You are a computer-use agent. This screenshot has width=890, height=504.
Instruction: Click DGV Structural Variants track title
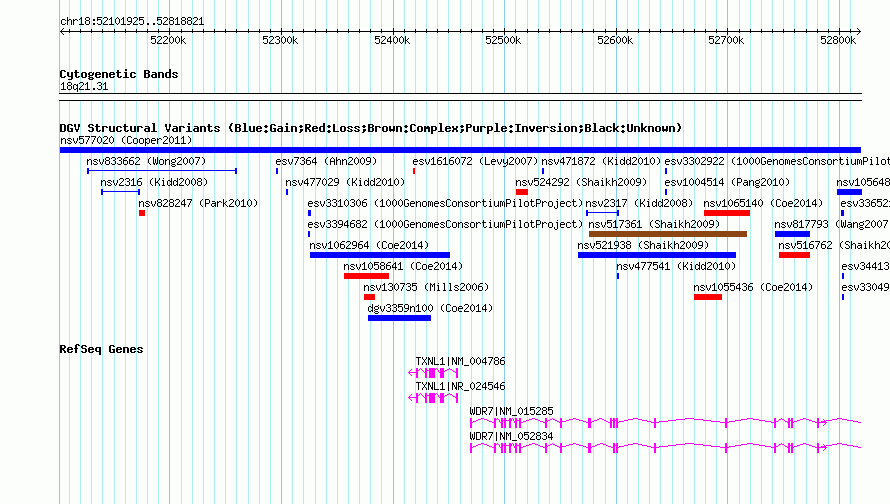[371, 128]
